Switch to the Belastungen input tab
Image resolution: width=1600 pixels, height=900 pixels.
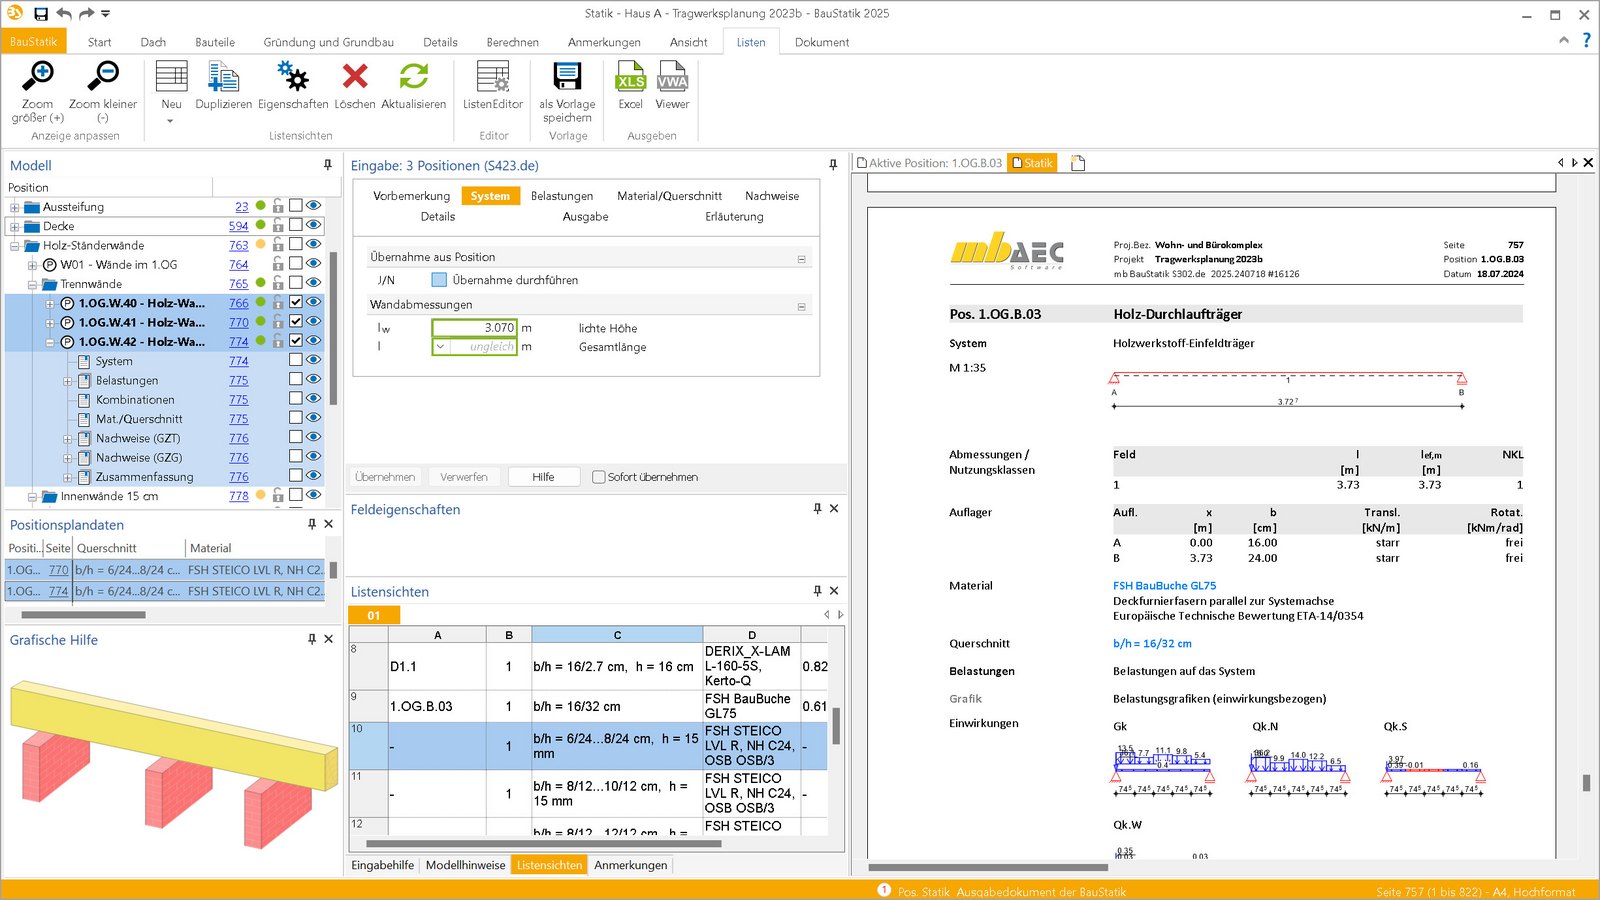(561, 196)
